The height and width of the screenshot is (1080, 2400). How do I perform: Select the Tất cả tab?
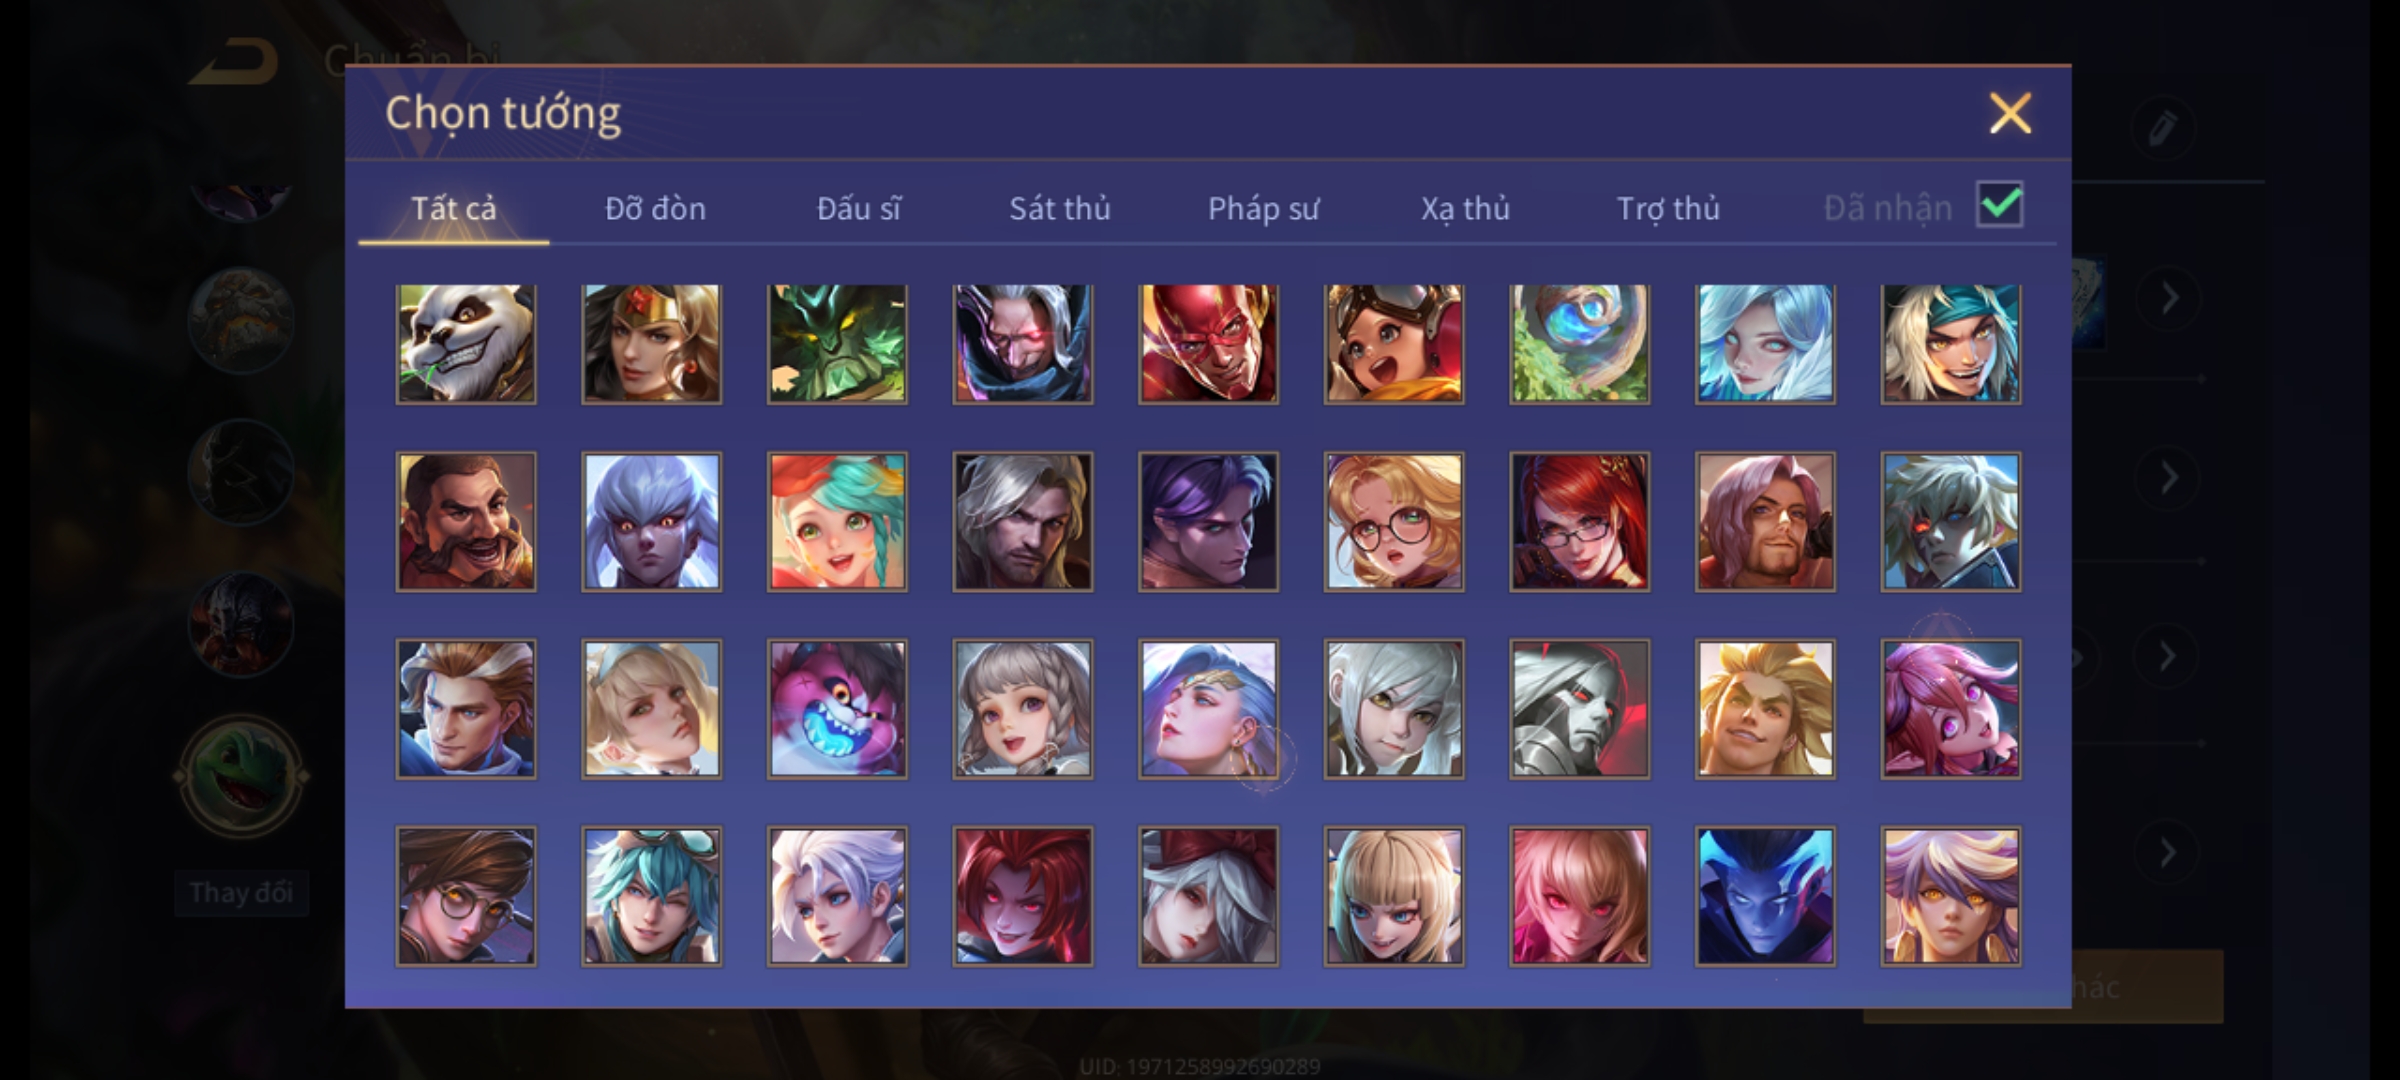453,208
